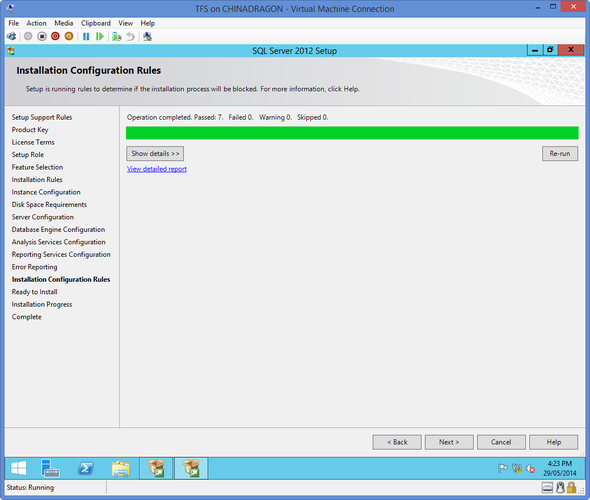The height and width of the screenshot is (500, 590).
Task: Click the Re-run button
Action: (560, 153)
